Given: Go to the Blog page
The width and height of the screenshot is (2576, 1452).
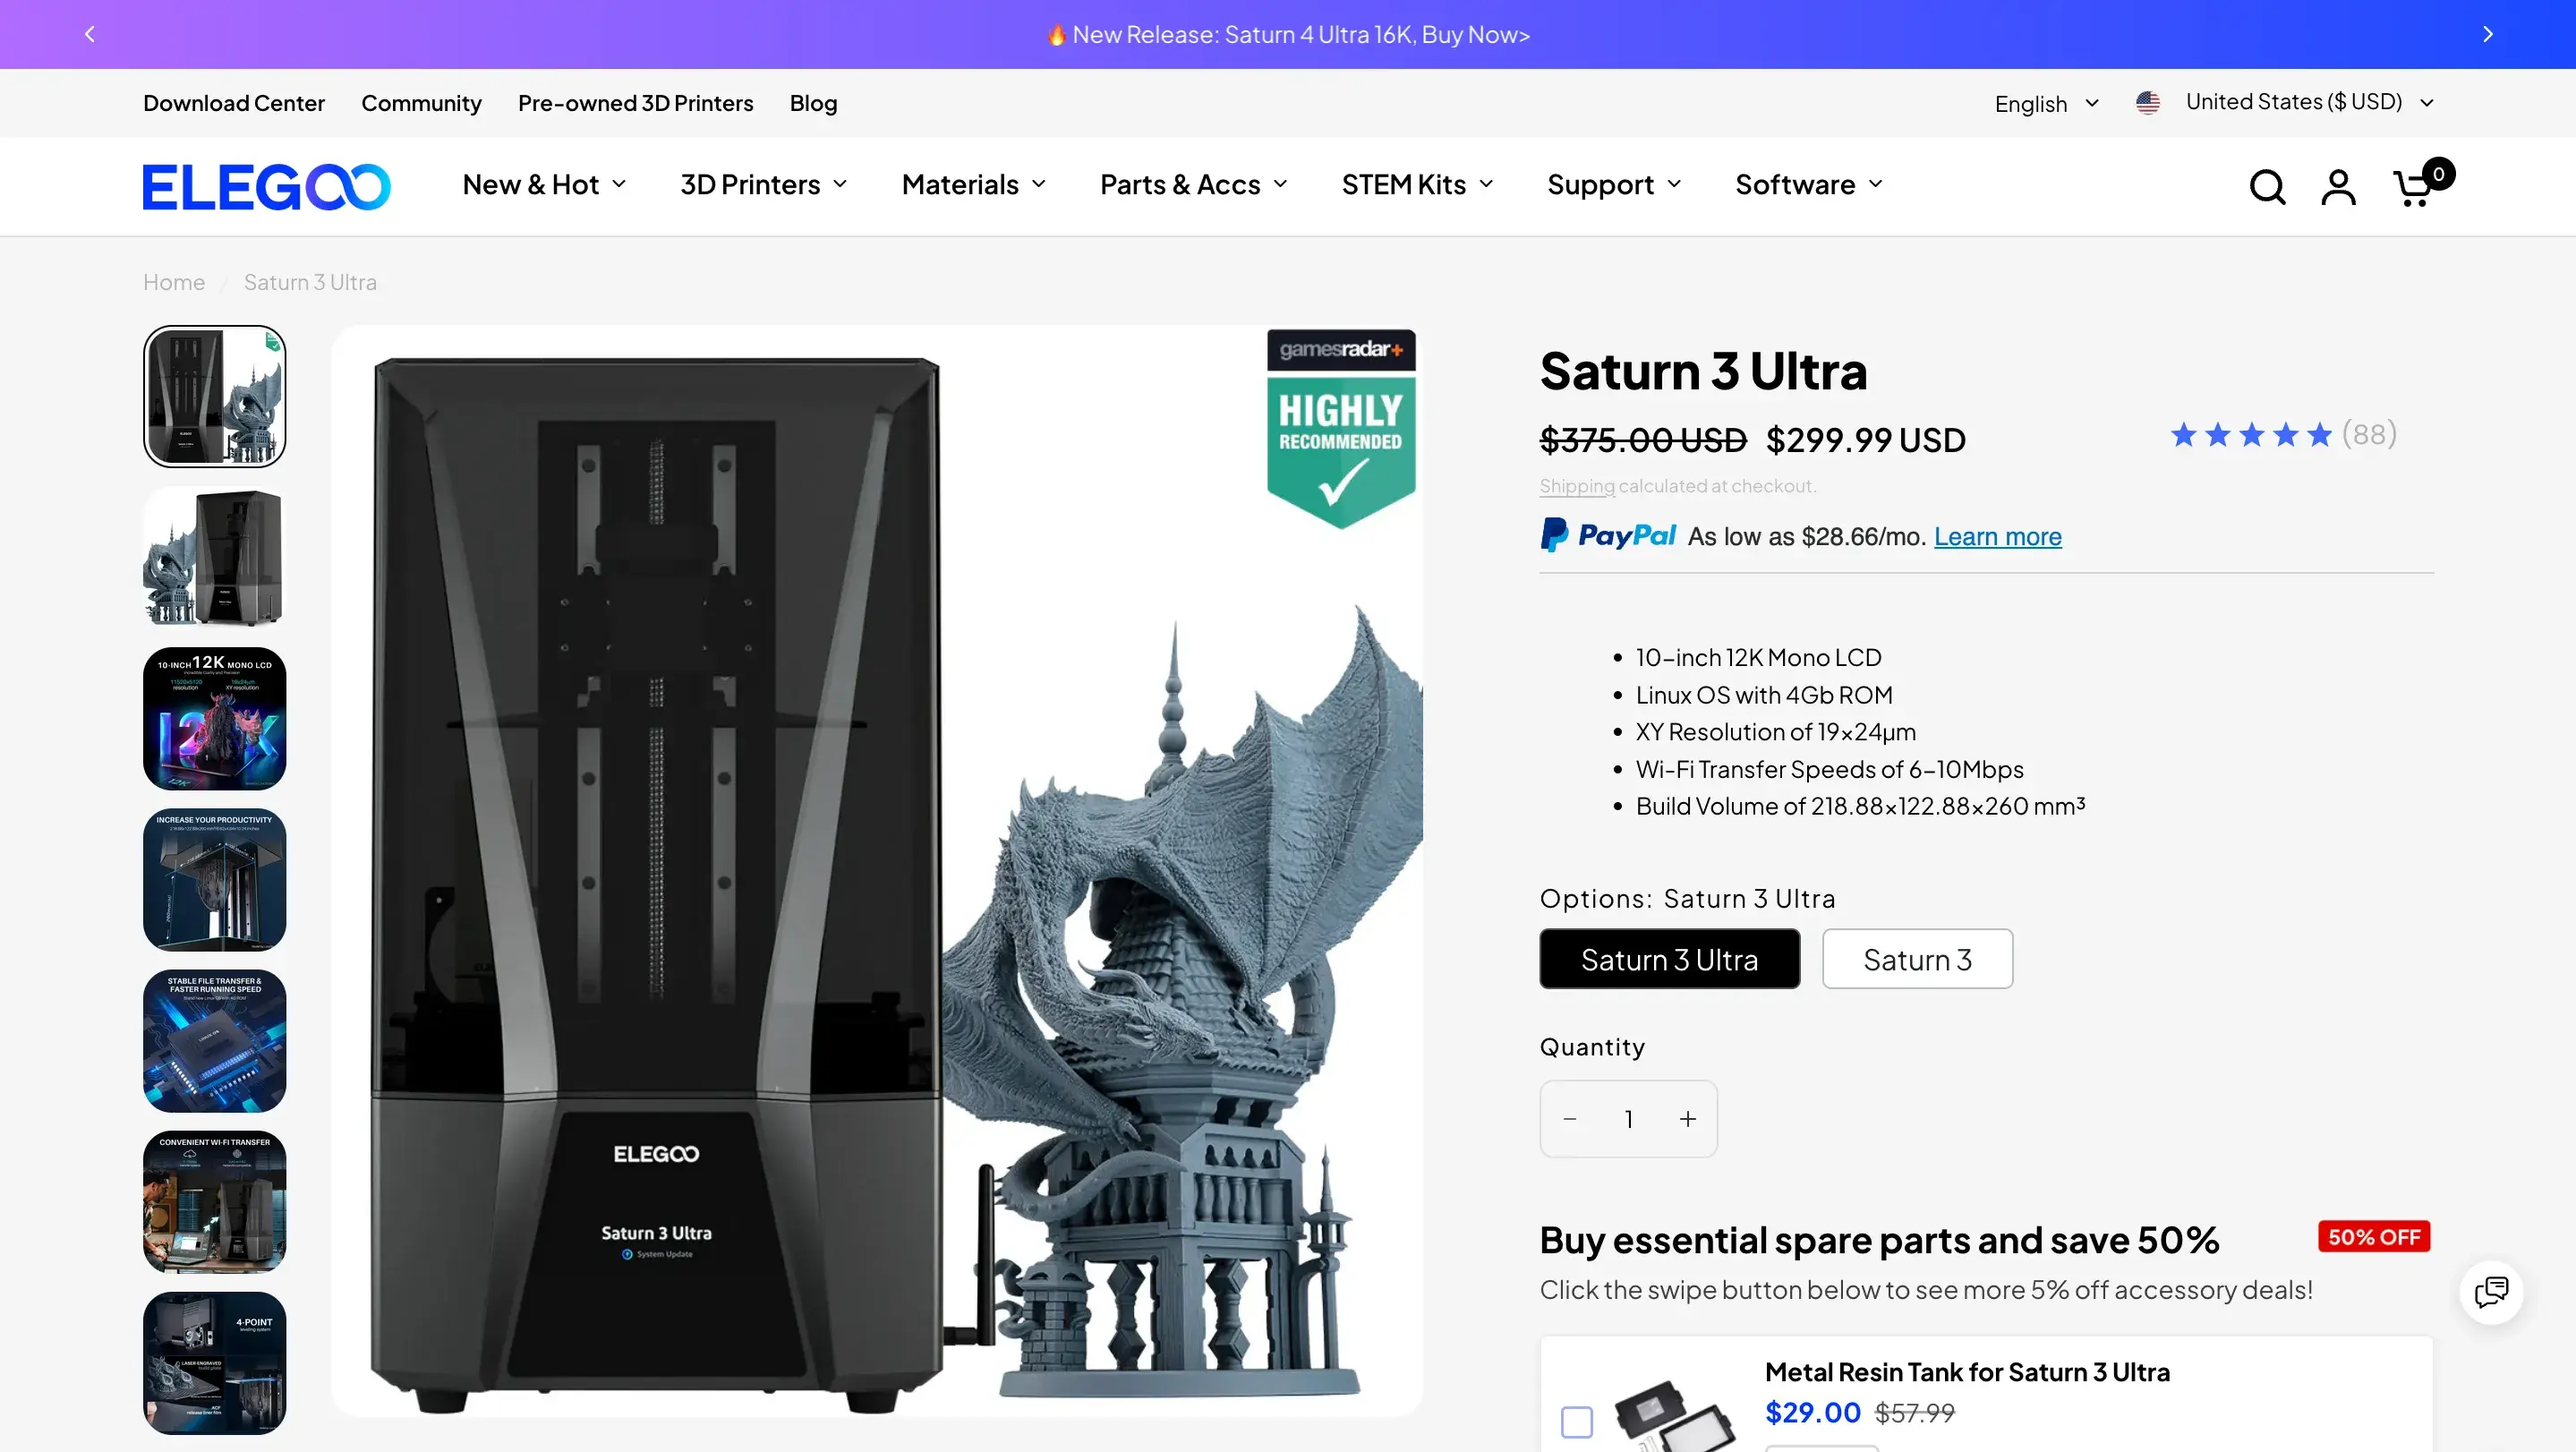Looking at the screenshot, I should pyautogui.click(x=812, y=103).
